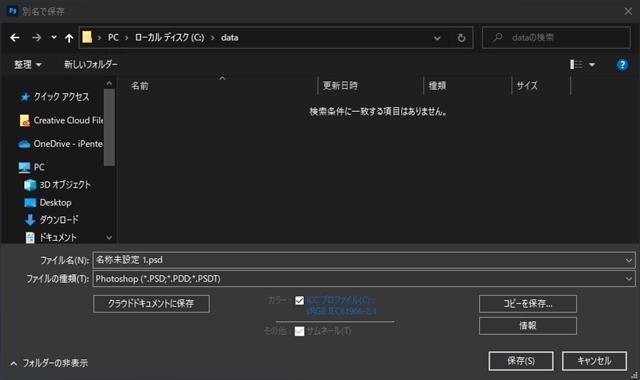Image resolution: width=640 pixels, height=380 pixels.
Task: Open the recent locations dropdown arrow
Action: point(54,37)
